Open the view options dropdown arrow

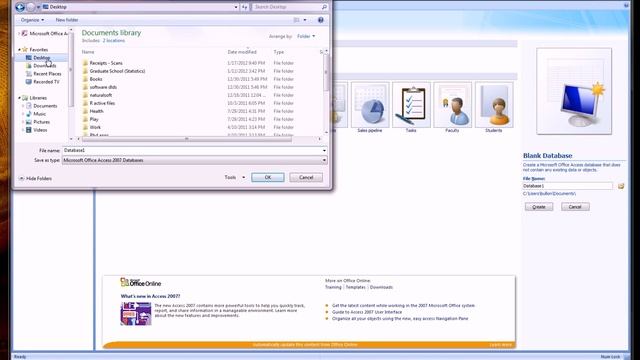click(x=304, y=20)
